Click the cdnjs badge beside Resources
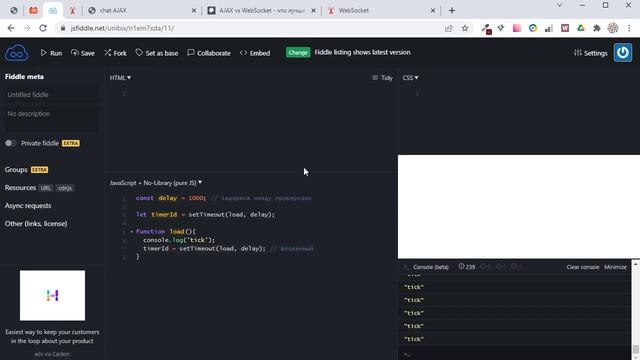The height and width of the screenshot is (360, 640). (x=65, y=188)
